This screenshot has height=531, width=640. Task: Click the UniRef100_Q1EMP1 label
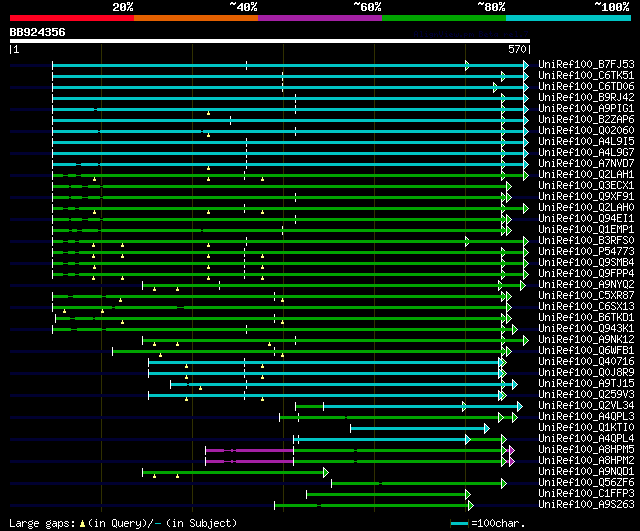tap(586, 230)
